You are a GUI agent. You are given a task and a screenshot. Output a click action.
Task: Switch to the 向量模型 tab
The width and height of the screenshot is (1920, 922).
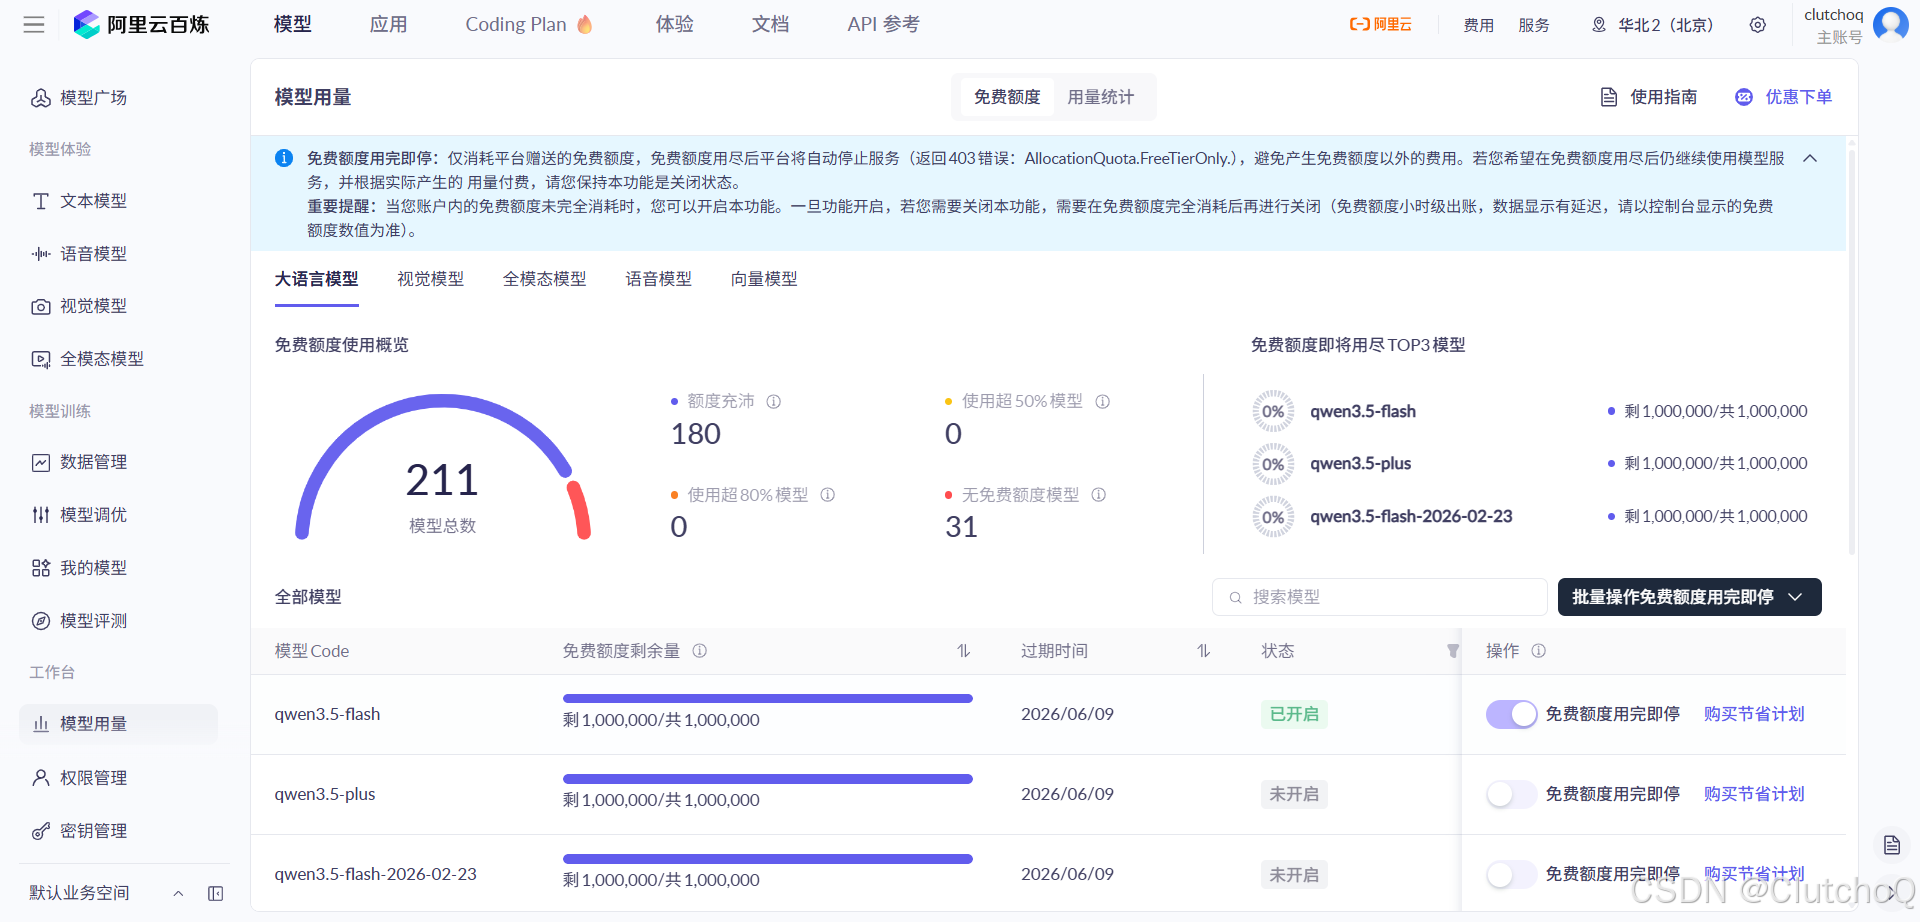pos(764,279)
